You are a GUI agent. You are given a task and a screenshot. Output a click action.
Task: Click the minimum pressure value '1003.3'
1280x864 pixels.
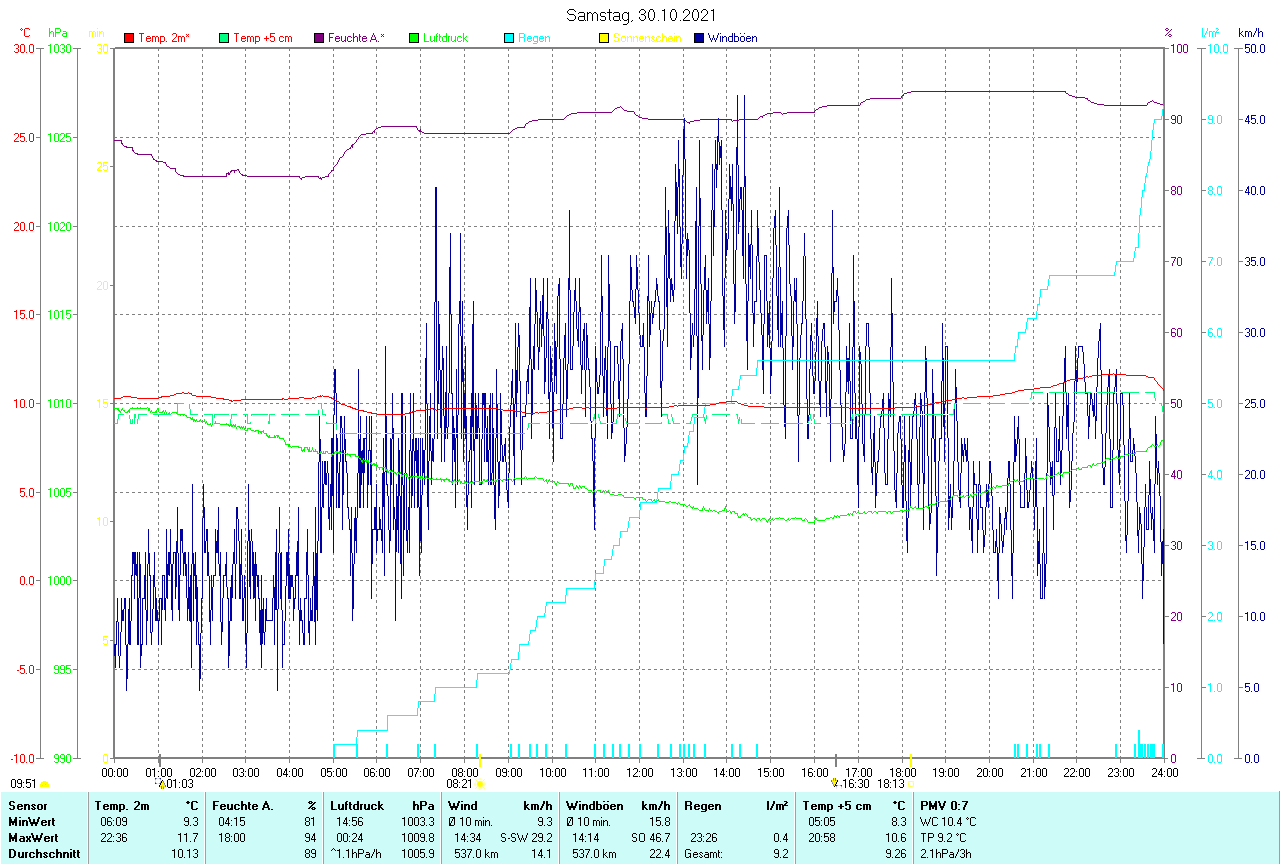(418, 821)
